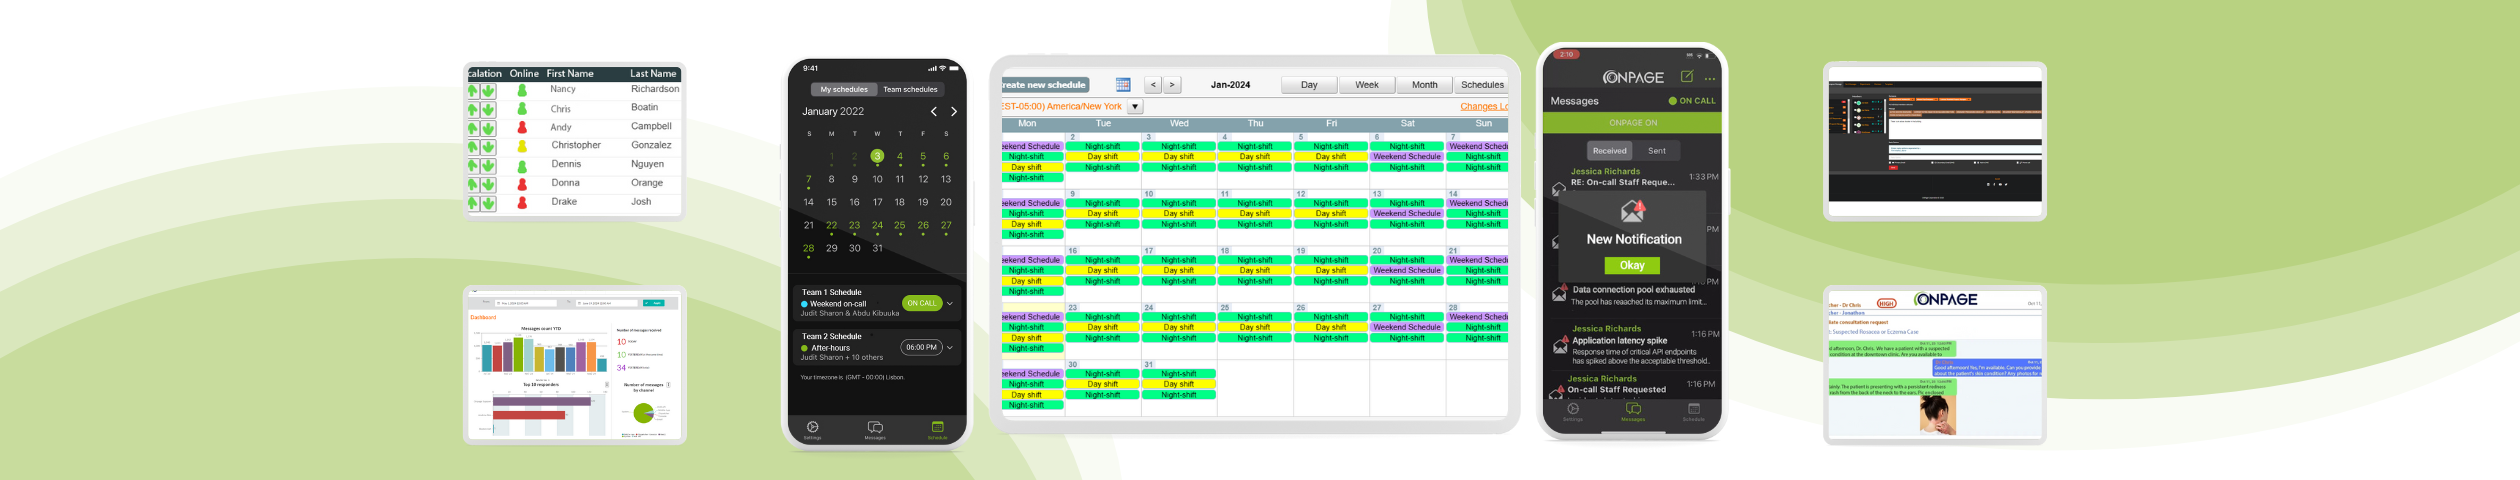Click the escalation up arrow in Dennis Nguyen's row
Screen dimensions: 2520x480
[x=473, y=166]
